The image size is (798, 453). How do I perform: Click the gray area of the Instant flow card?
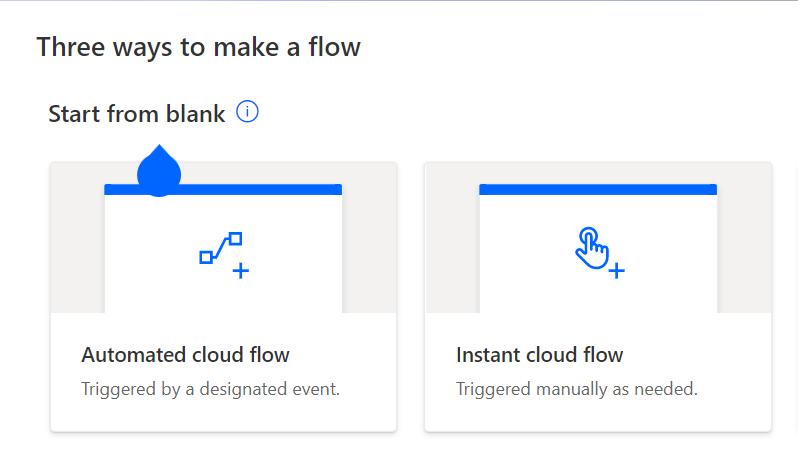pyautogui.click(x=450, y=240)
